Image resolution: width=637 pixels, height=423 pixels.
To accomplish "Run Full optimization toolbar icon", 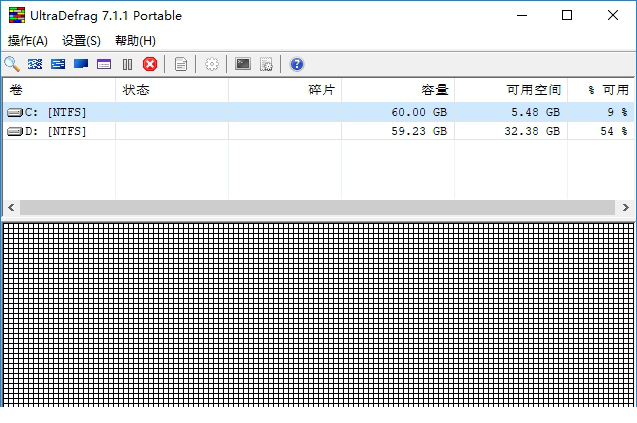I will 81,64.
